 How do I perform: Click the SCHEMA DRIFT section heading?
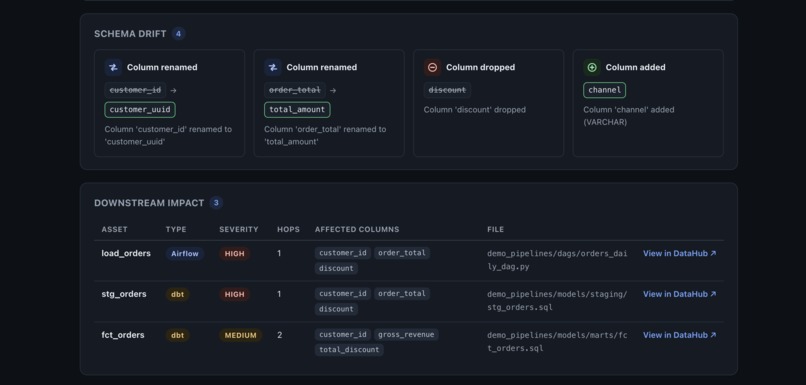pos(130,34)
